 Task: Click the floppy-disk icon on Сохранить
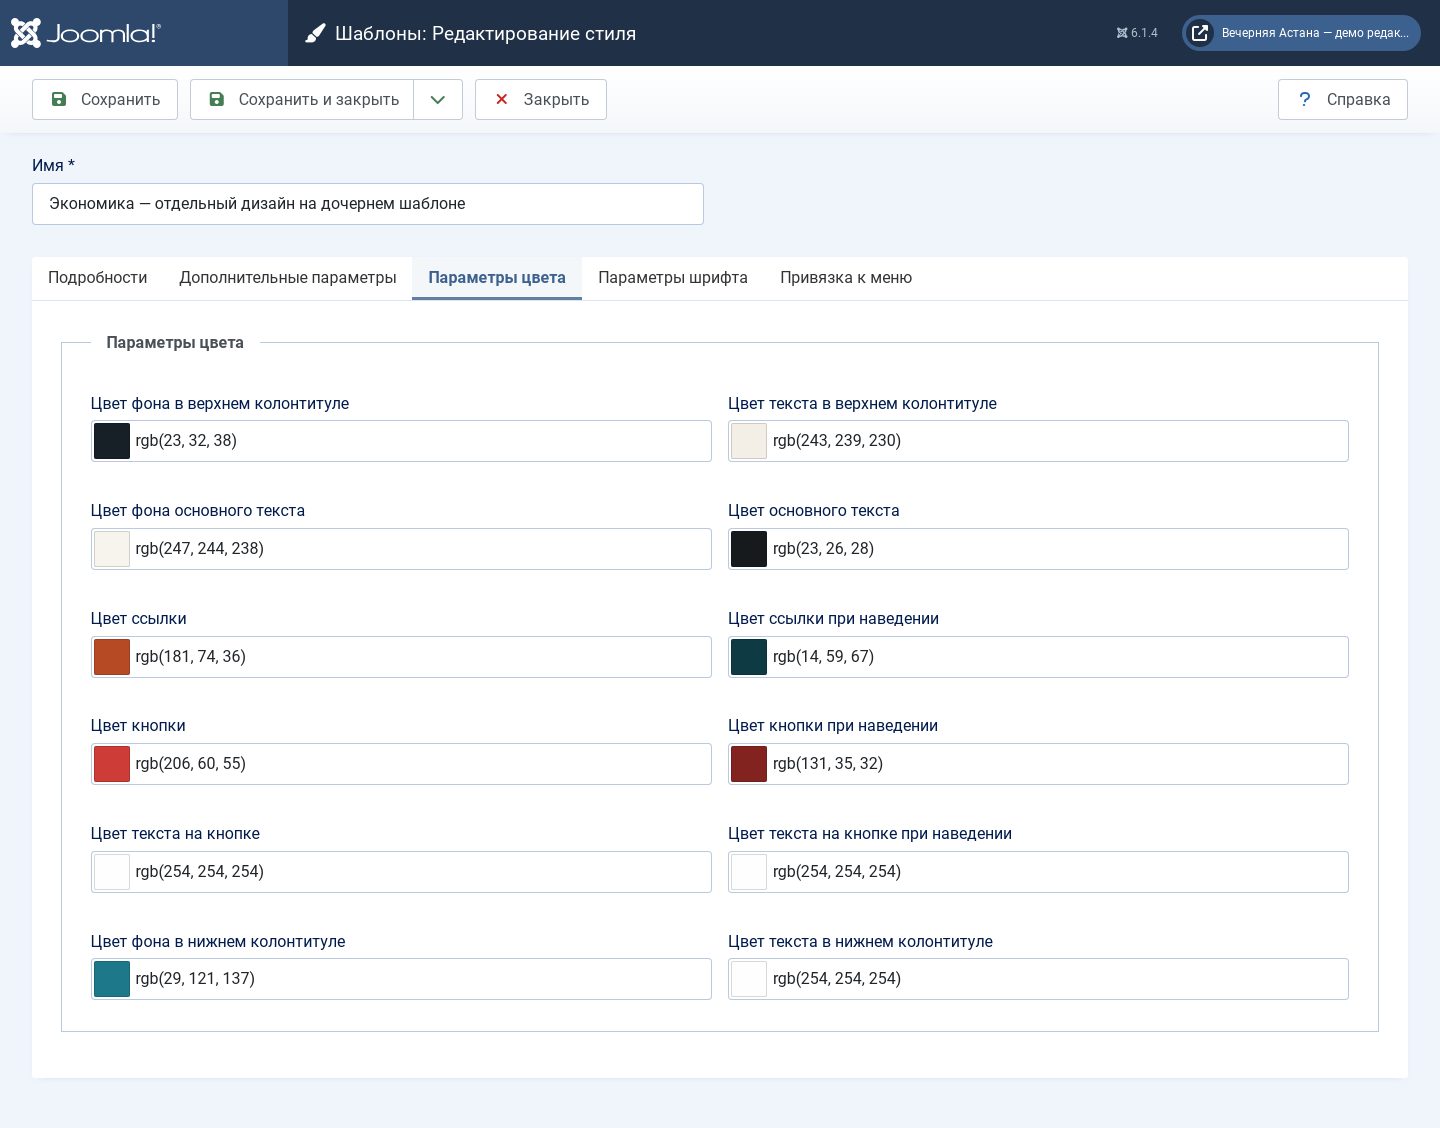click(x=59, y=99)
